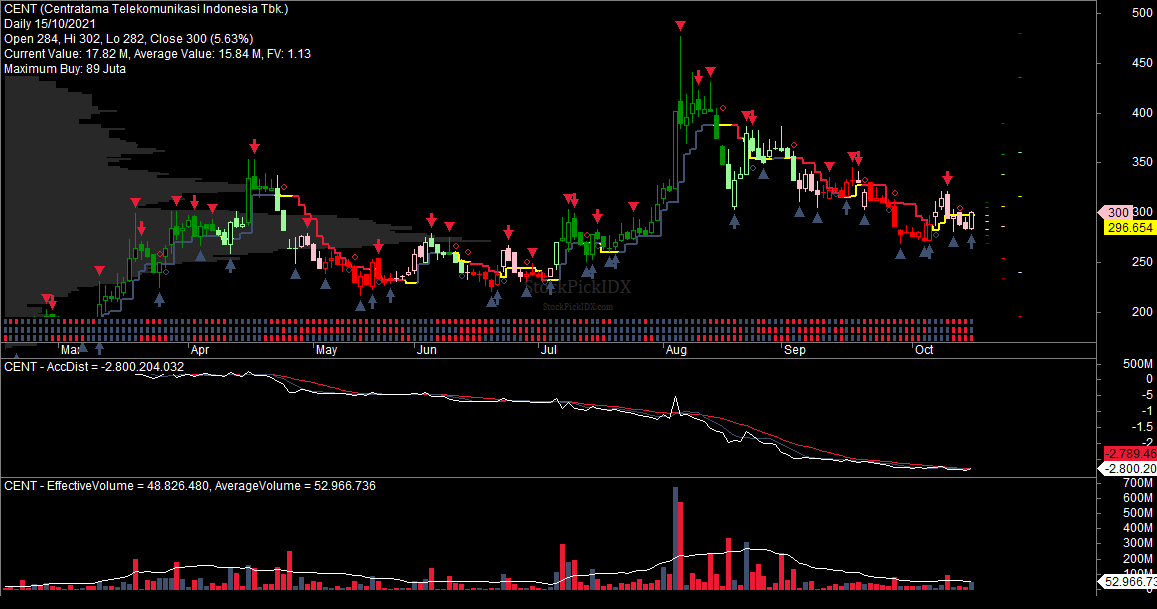Select the Sep month label on time axis

pyautogui.click(x=795, y=350)
